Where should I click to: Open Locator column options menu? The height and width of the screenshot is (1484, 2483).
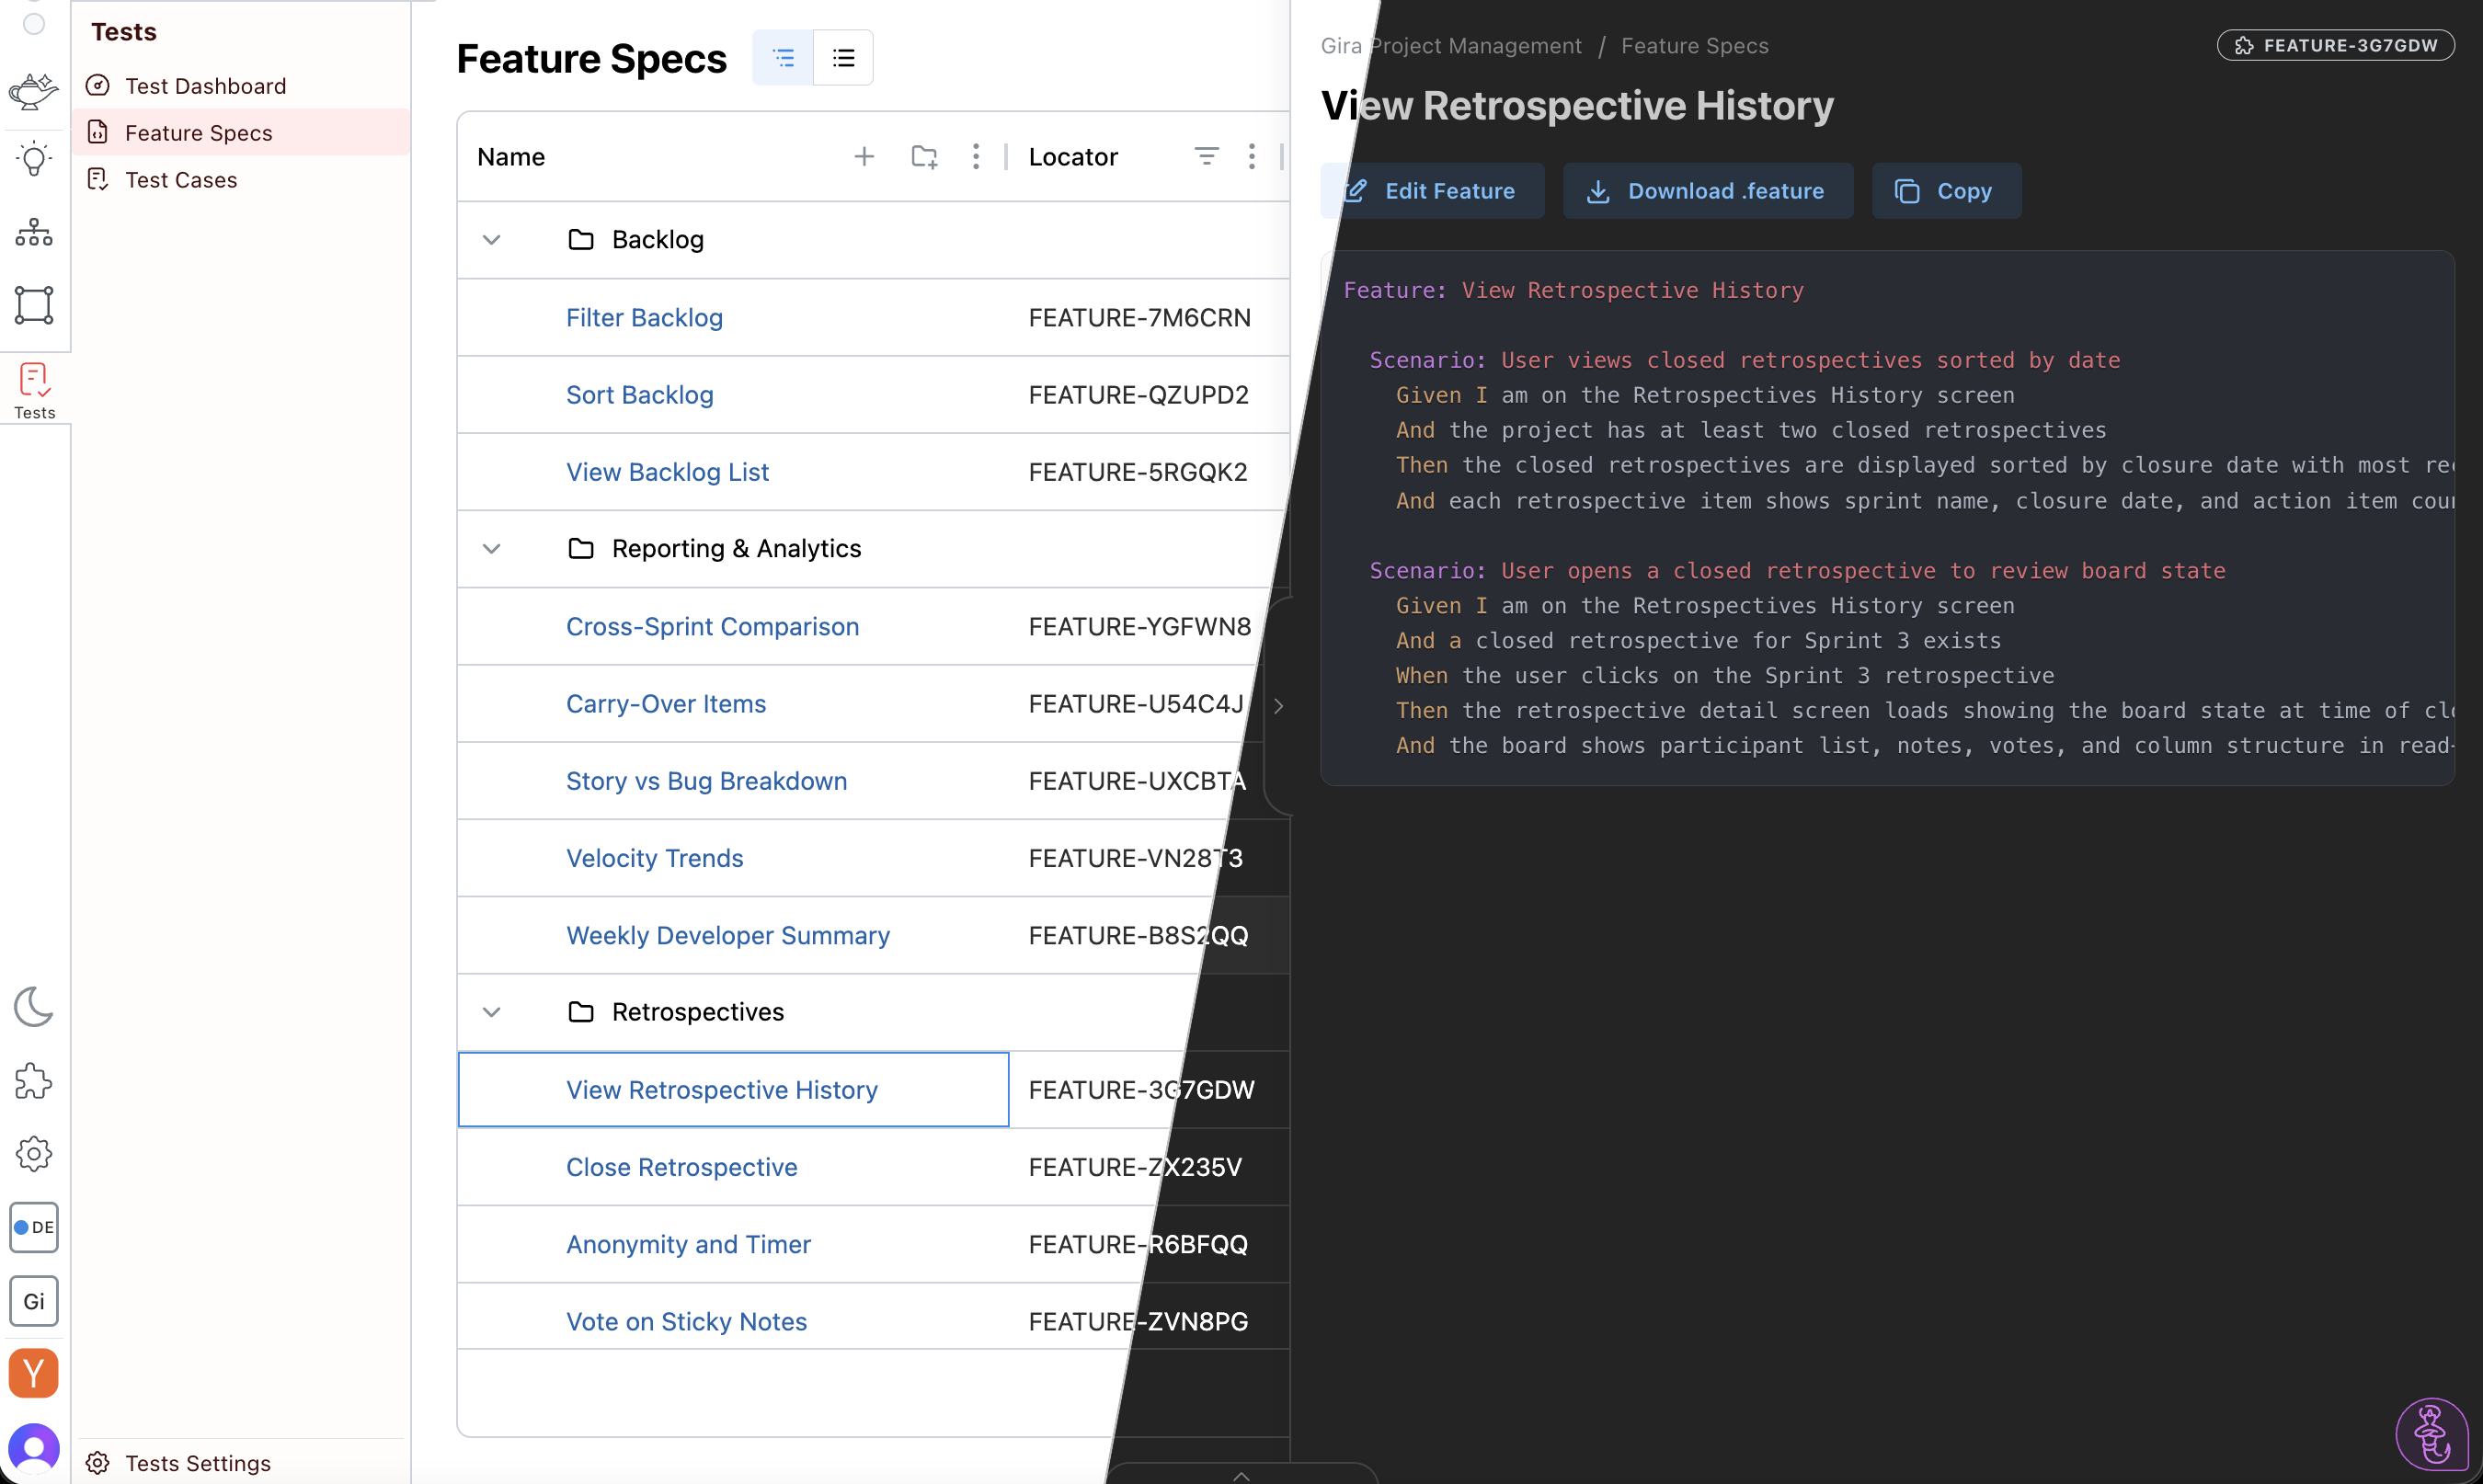[x=1252, y=157]
